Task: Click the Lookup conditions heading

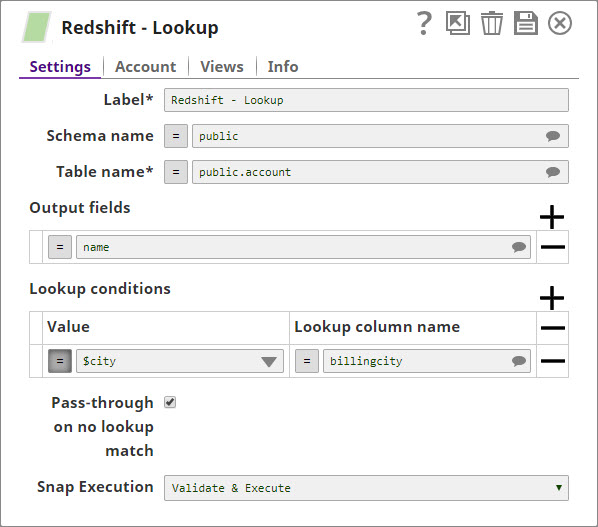Action: point(100,289)
